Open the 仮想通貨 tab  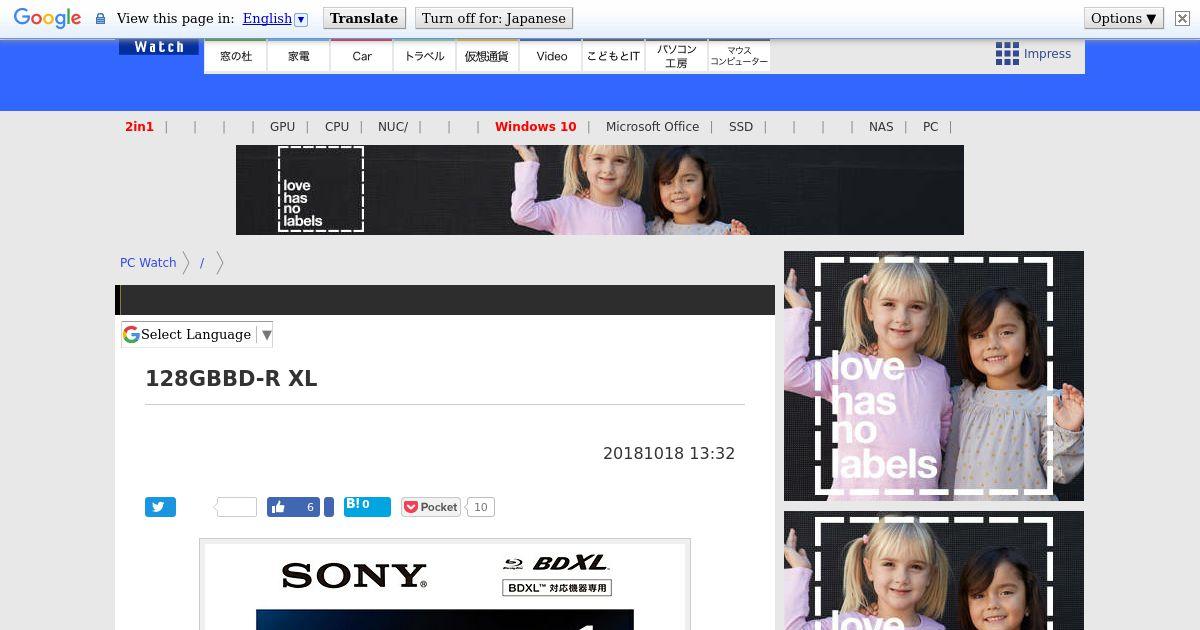coord(487,56)
